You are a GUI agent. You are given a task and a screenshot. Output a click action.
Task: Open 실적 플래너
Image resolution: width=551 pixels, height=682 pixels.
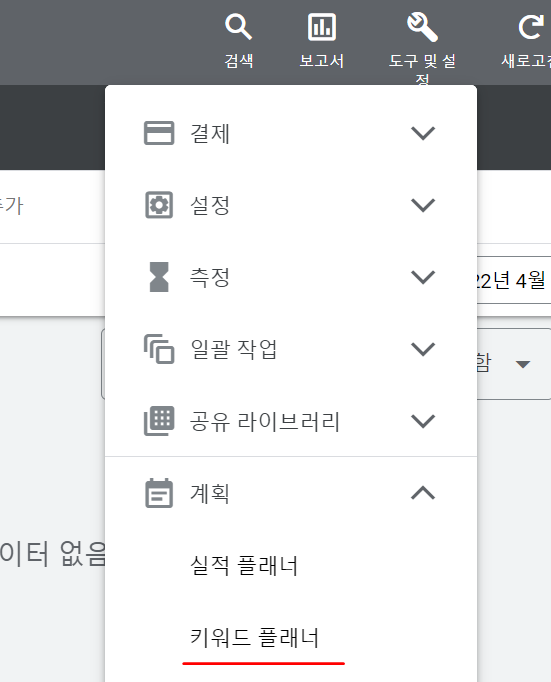[x=244, y=566]
